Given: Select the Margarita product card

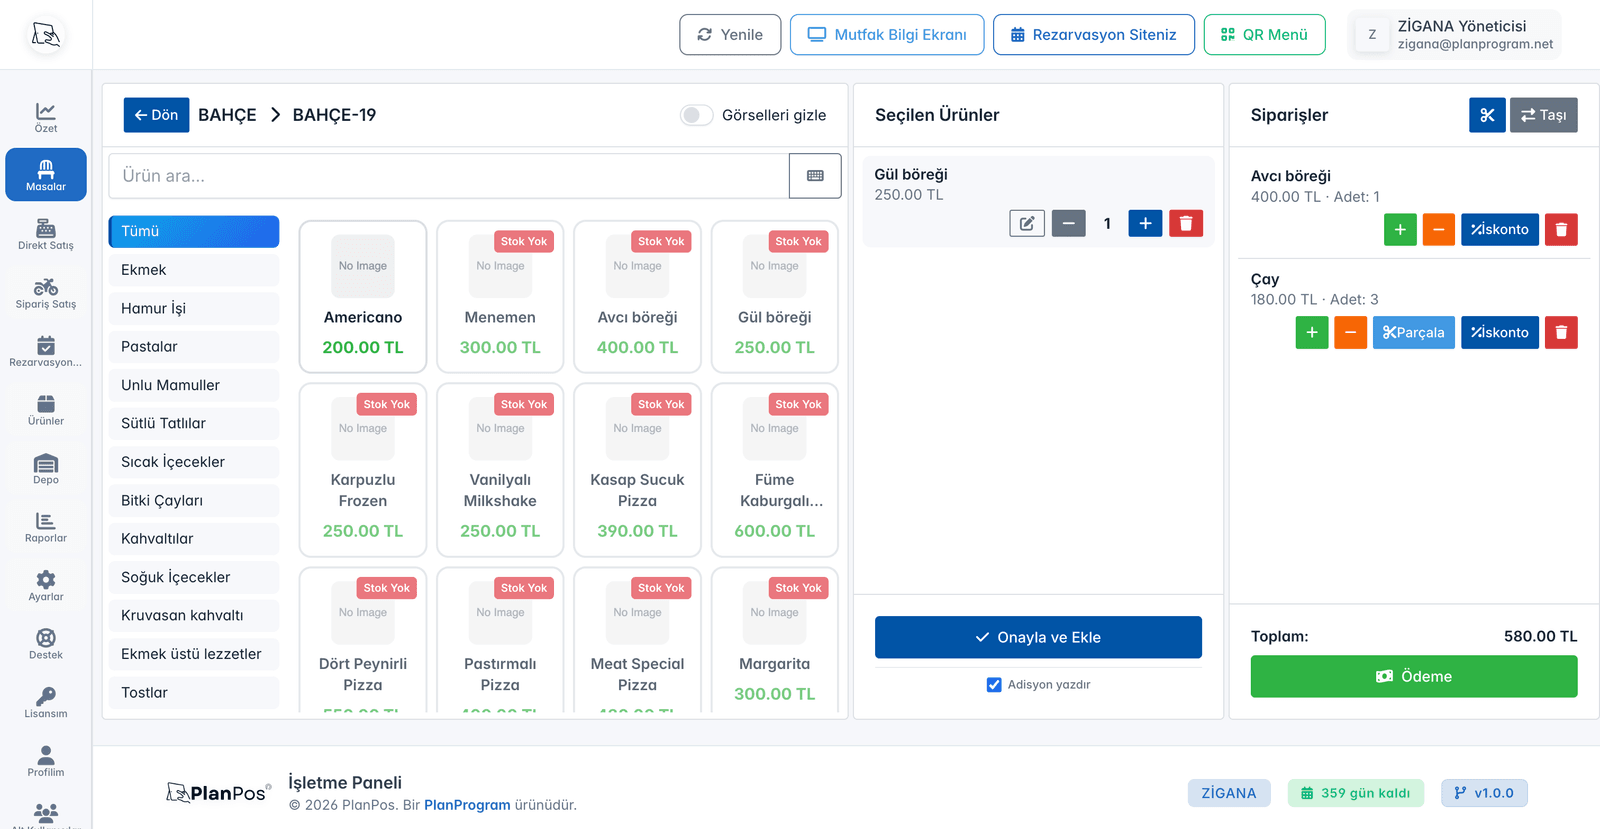Looking at the screenshot, I should pyautogui.click(x=775, y=640).
